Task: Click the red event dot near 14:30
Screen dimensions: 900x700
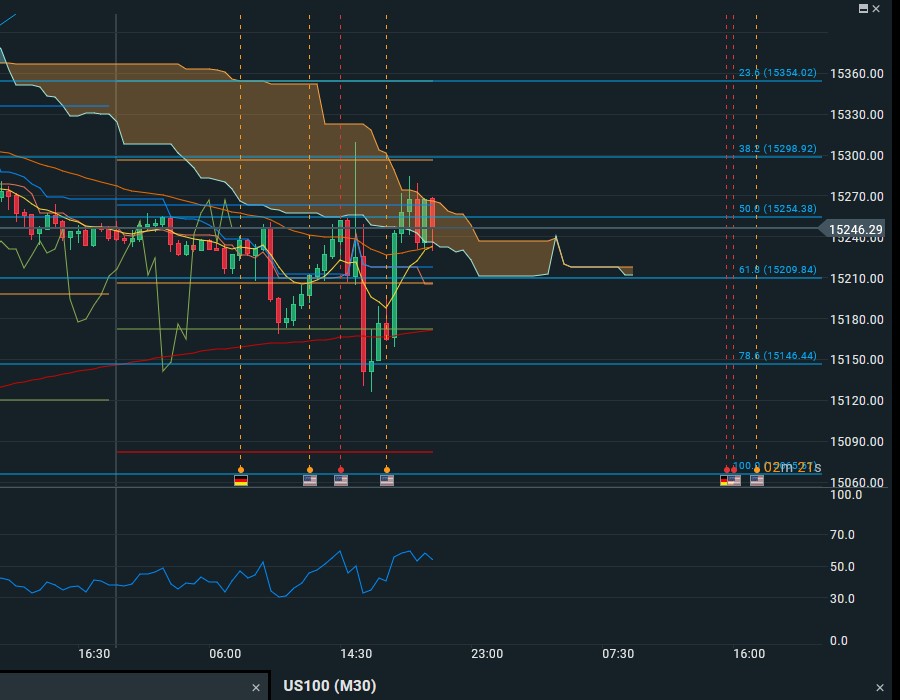Action: pos(341,470)
